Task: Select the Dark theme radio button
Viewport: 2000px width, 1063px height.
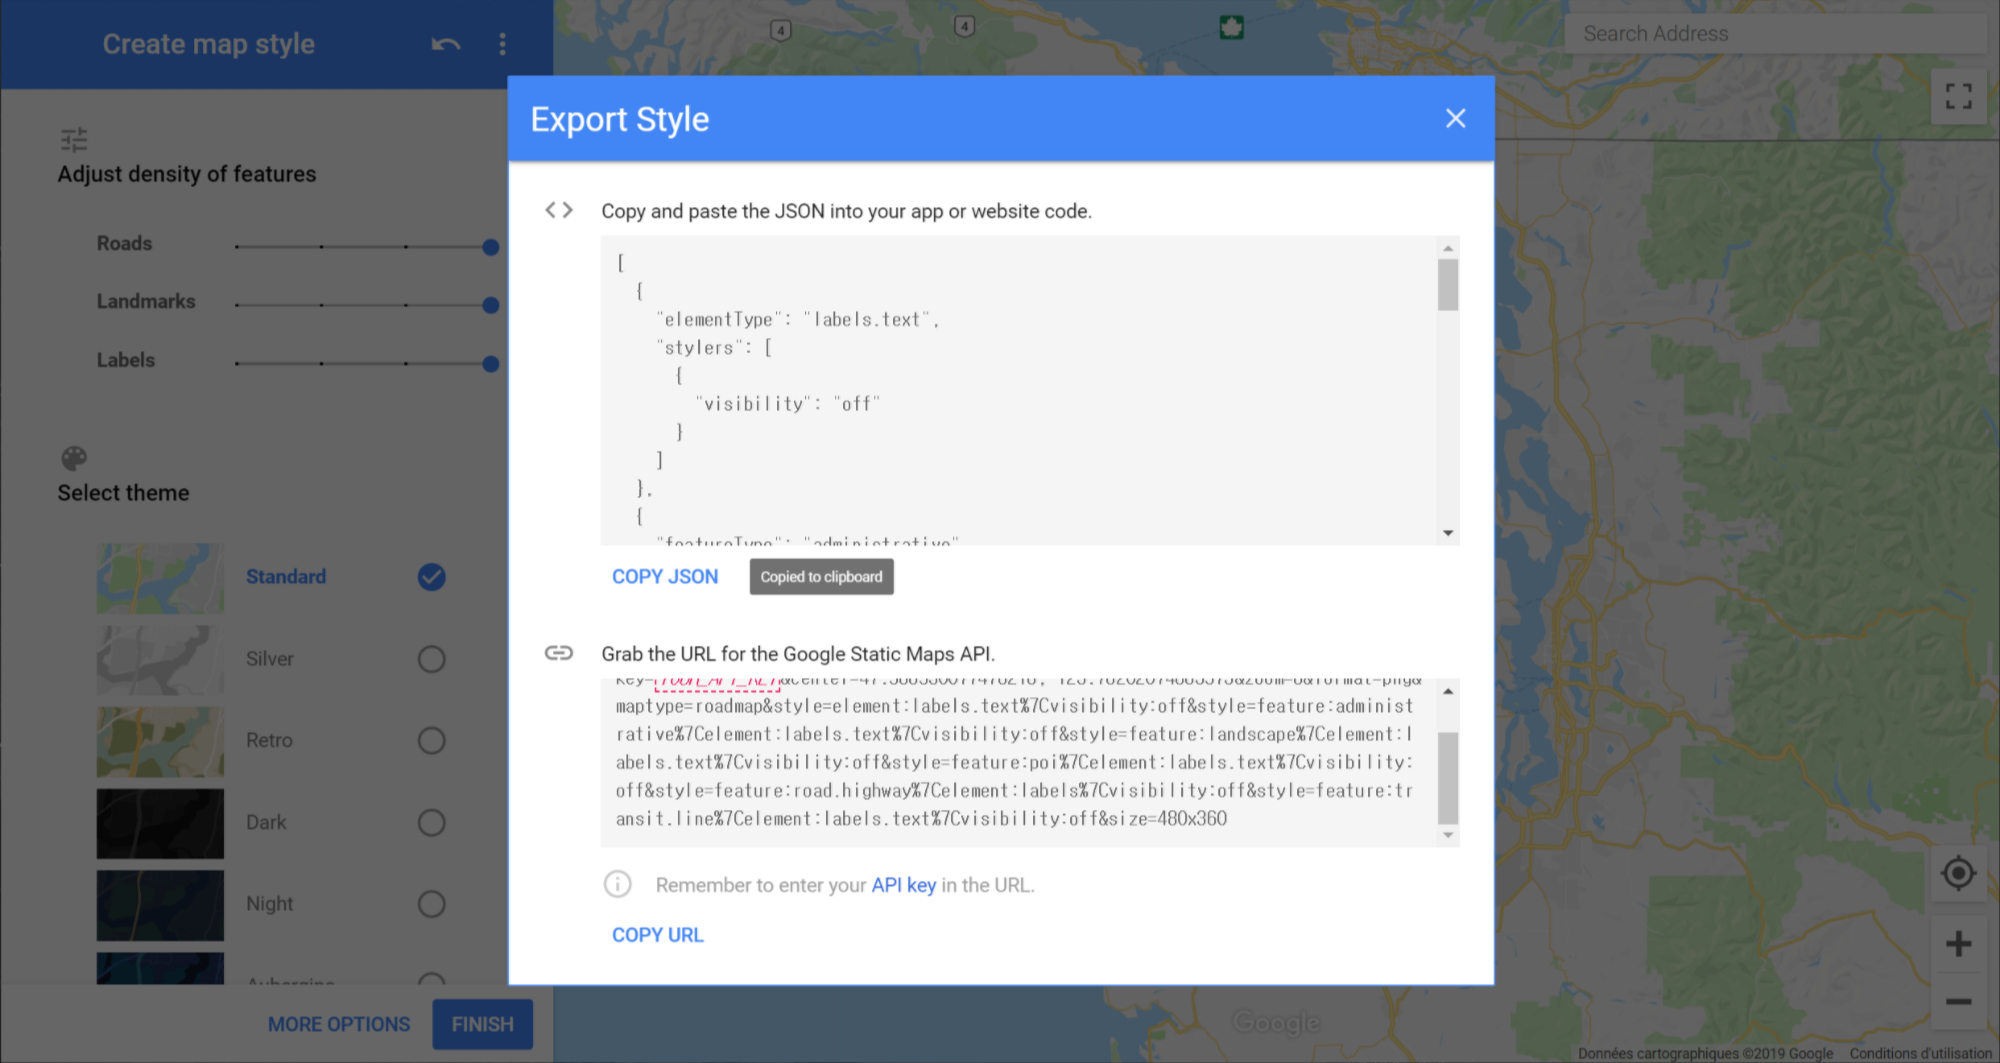Action: (431, 822)
